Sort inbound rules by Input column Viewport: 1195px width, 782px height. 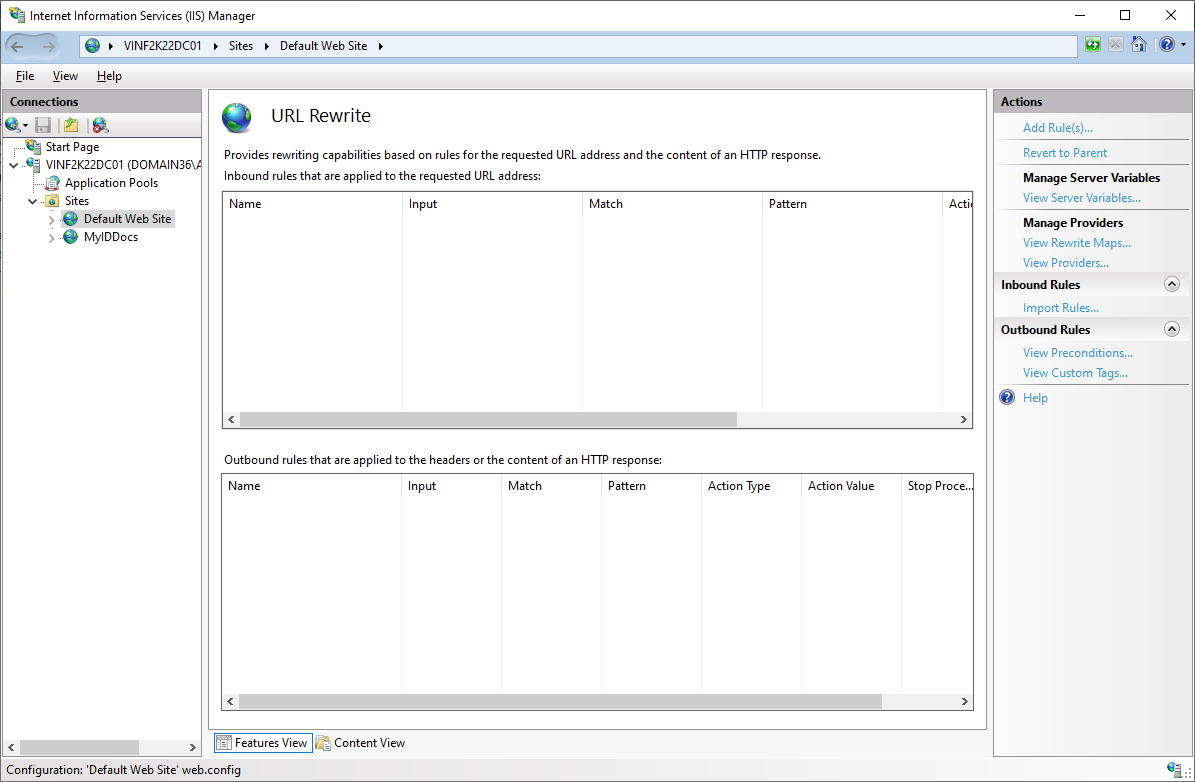point(492,204)
